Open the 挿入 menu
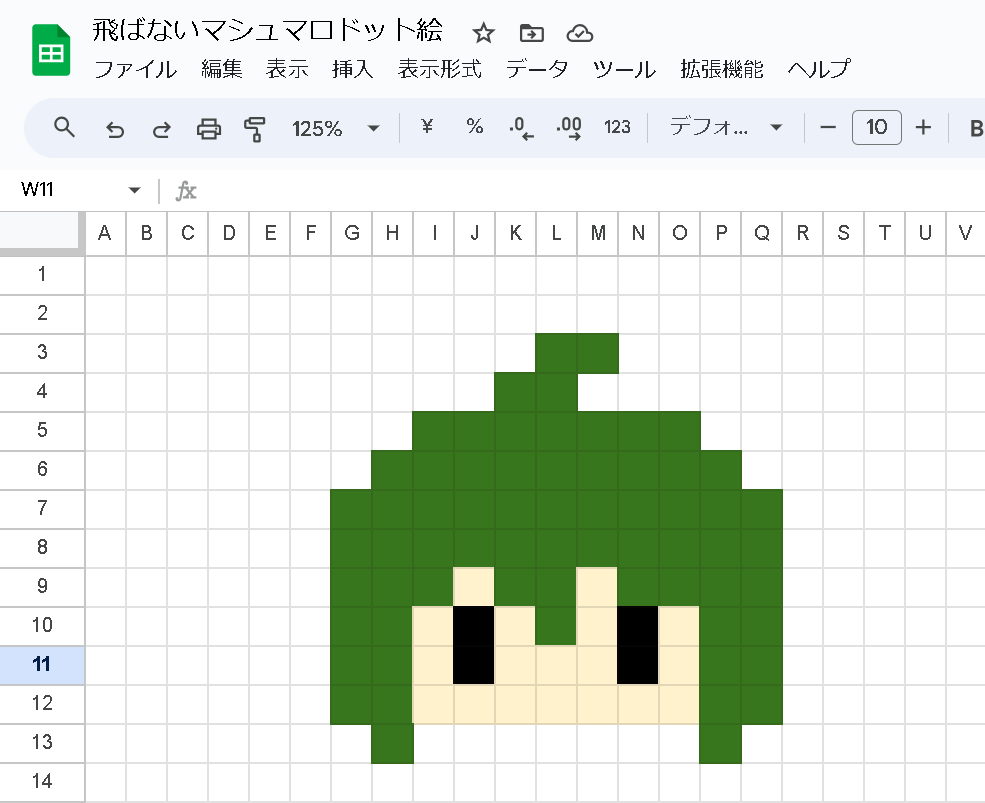 click(x=352, y=69)
